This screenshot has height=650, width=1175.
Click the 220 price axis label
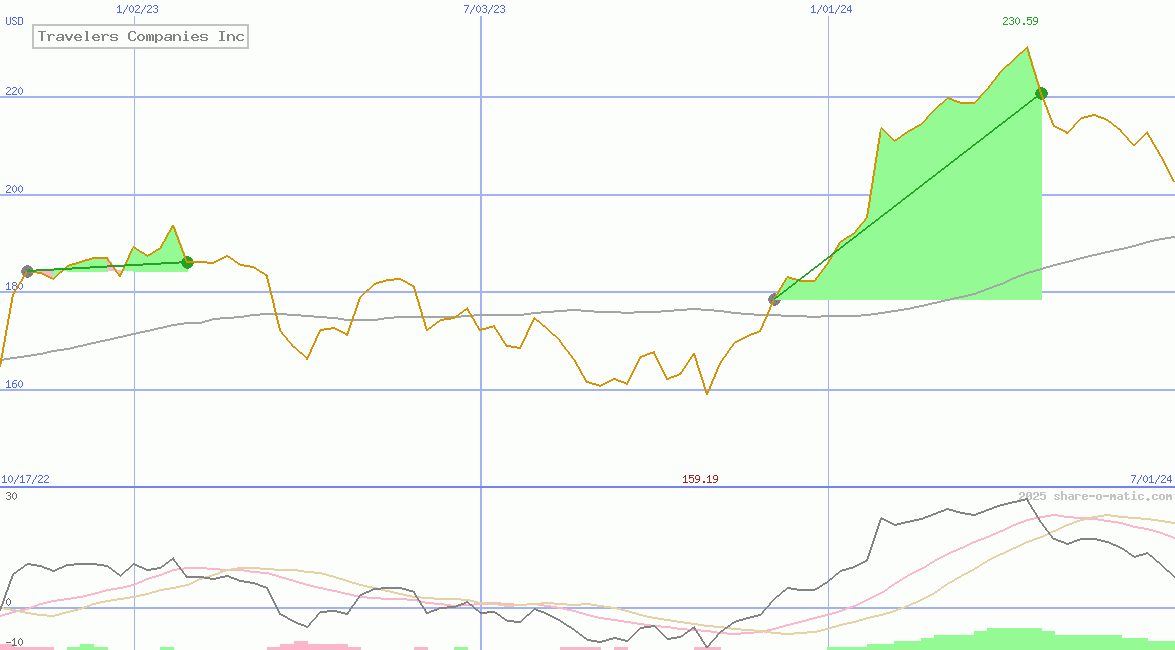coord(13,91)
